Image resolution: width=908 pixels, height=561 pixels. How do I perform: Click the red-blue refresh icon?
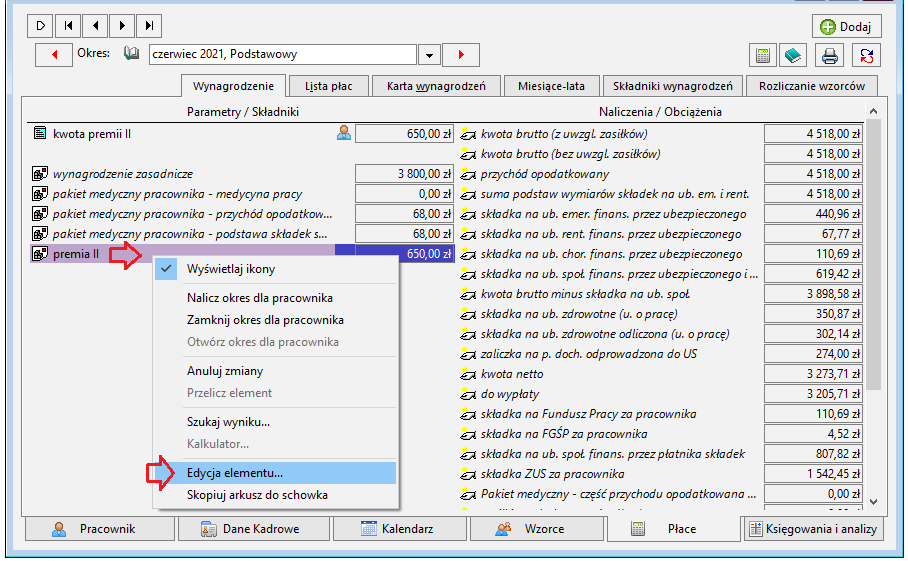click(867, 56)
